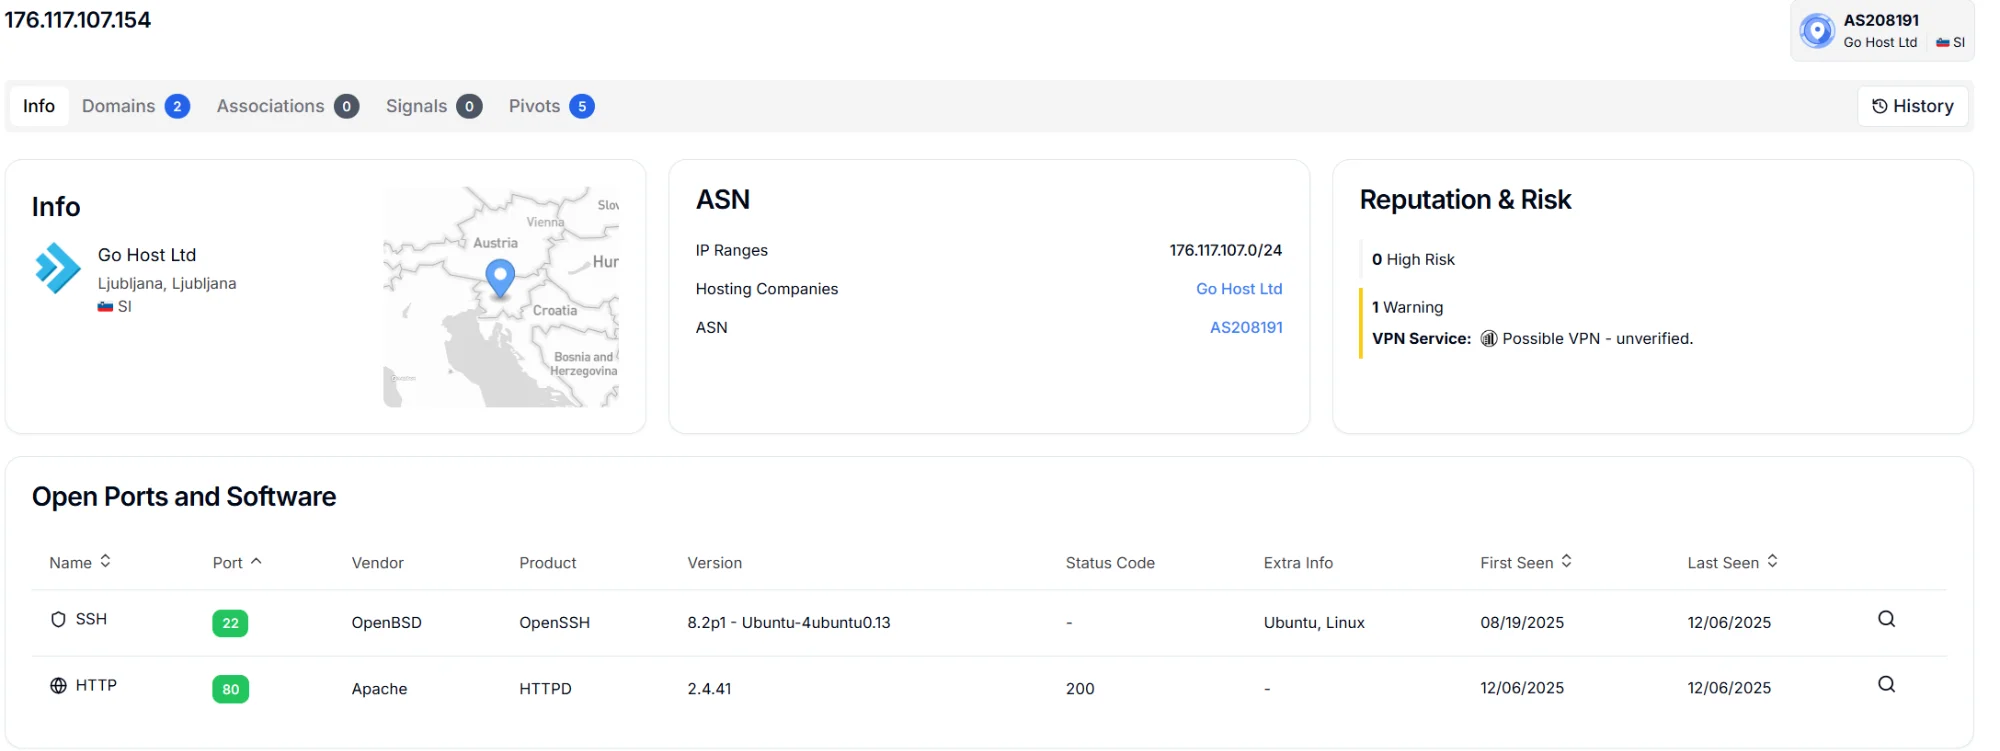Click the AS208191 circular badge icon
The height and width of the screenshot is (751, 2000).
coord(1816,31)
